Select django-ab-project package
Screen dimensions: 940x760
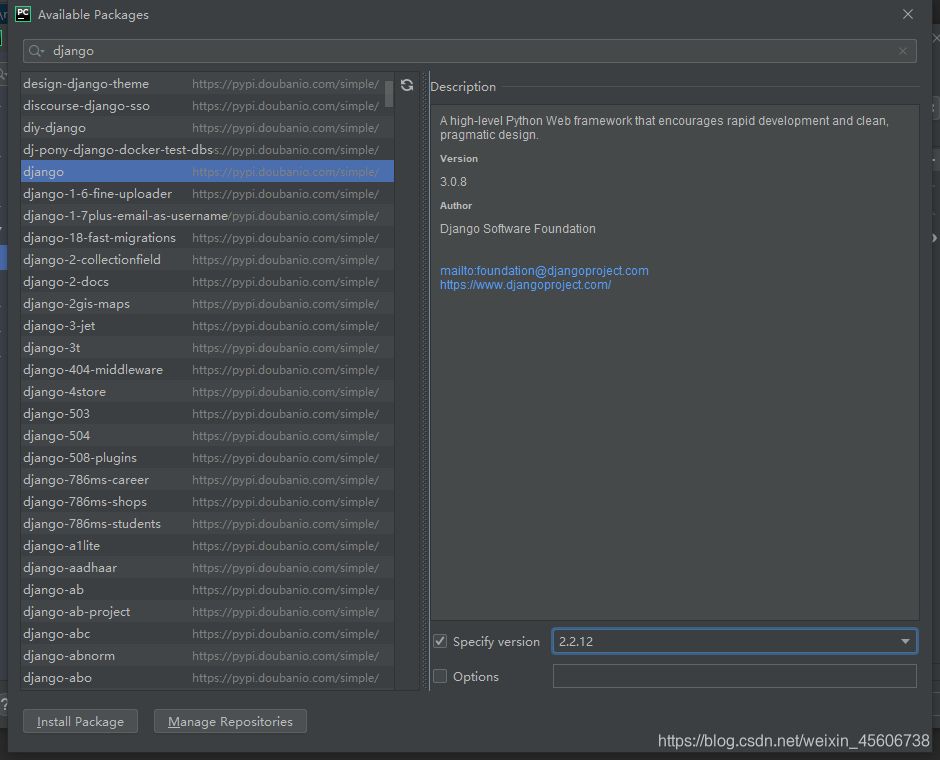click(x=207, y=611)
